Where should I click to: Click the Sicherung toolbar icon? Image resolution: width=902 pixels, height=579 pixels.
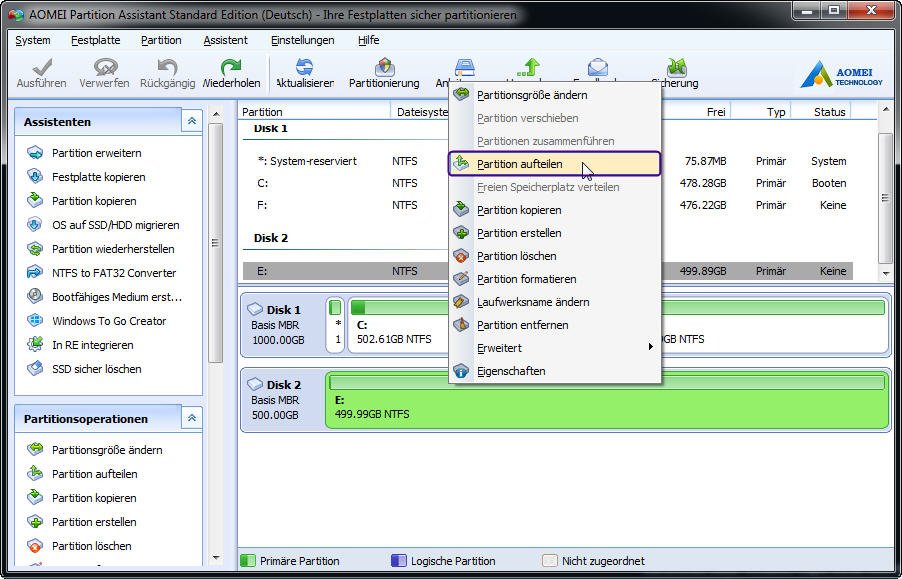coord(676,67)
